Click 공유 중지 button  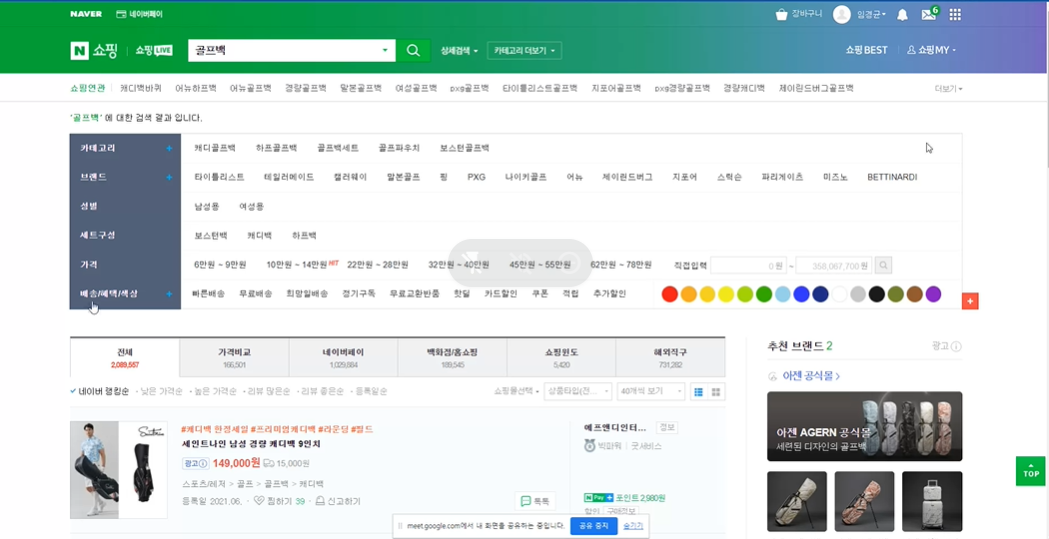click(x=594, y=526)
